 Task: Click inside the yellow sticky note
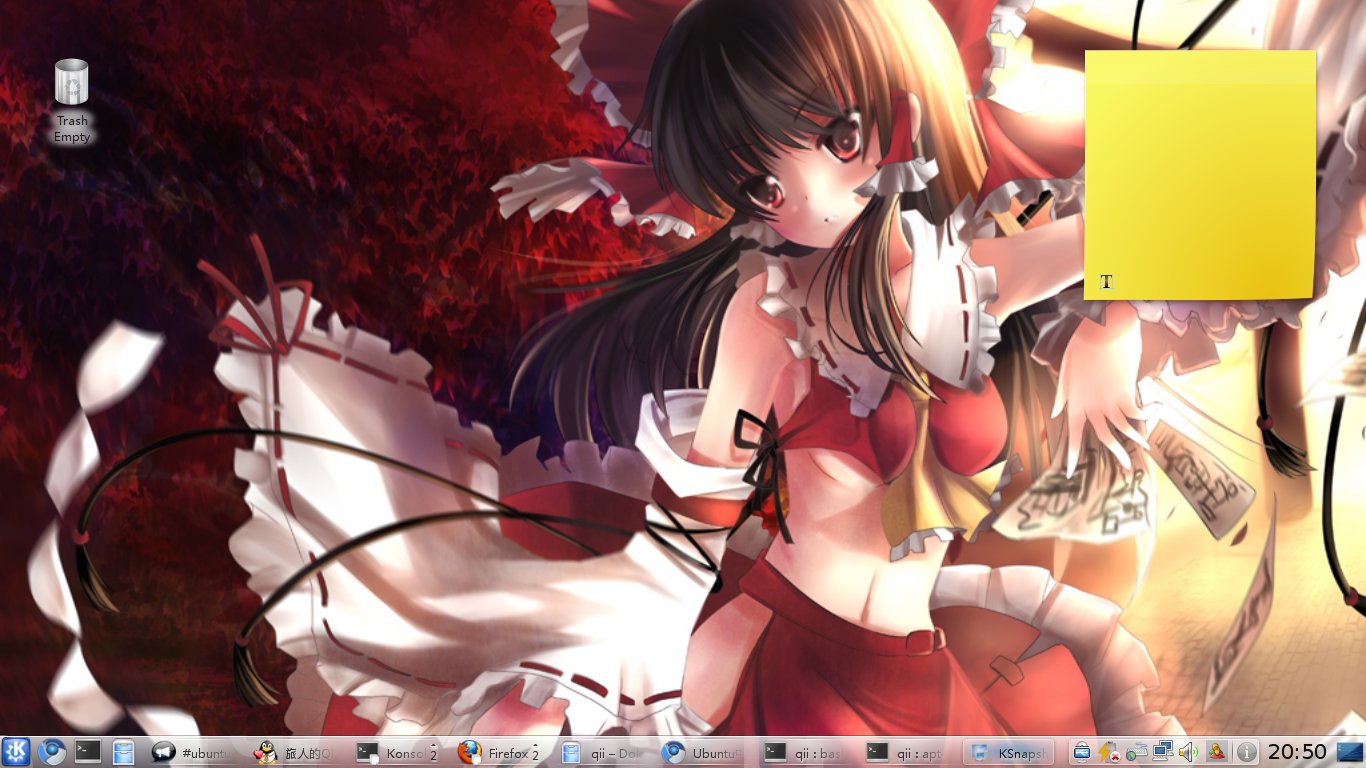coord(1200,175)
